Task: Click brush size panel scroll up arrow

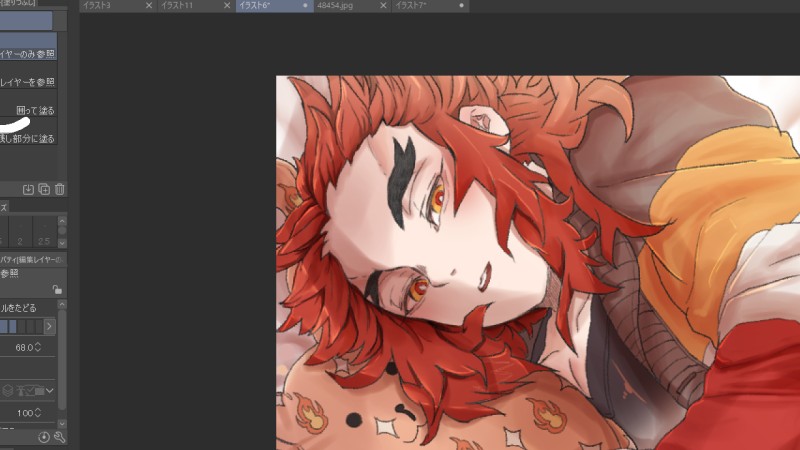Action: coord(62,221)
